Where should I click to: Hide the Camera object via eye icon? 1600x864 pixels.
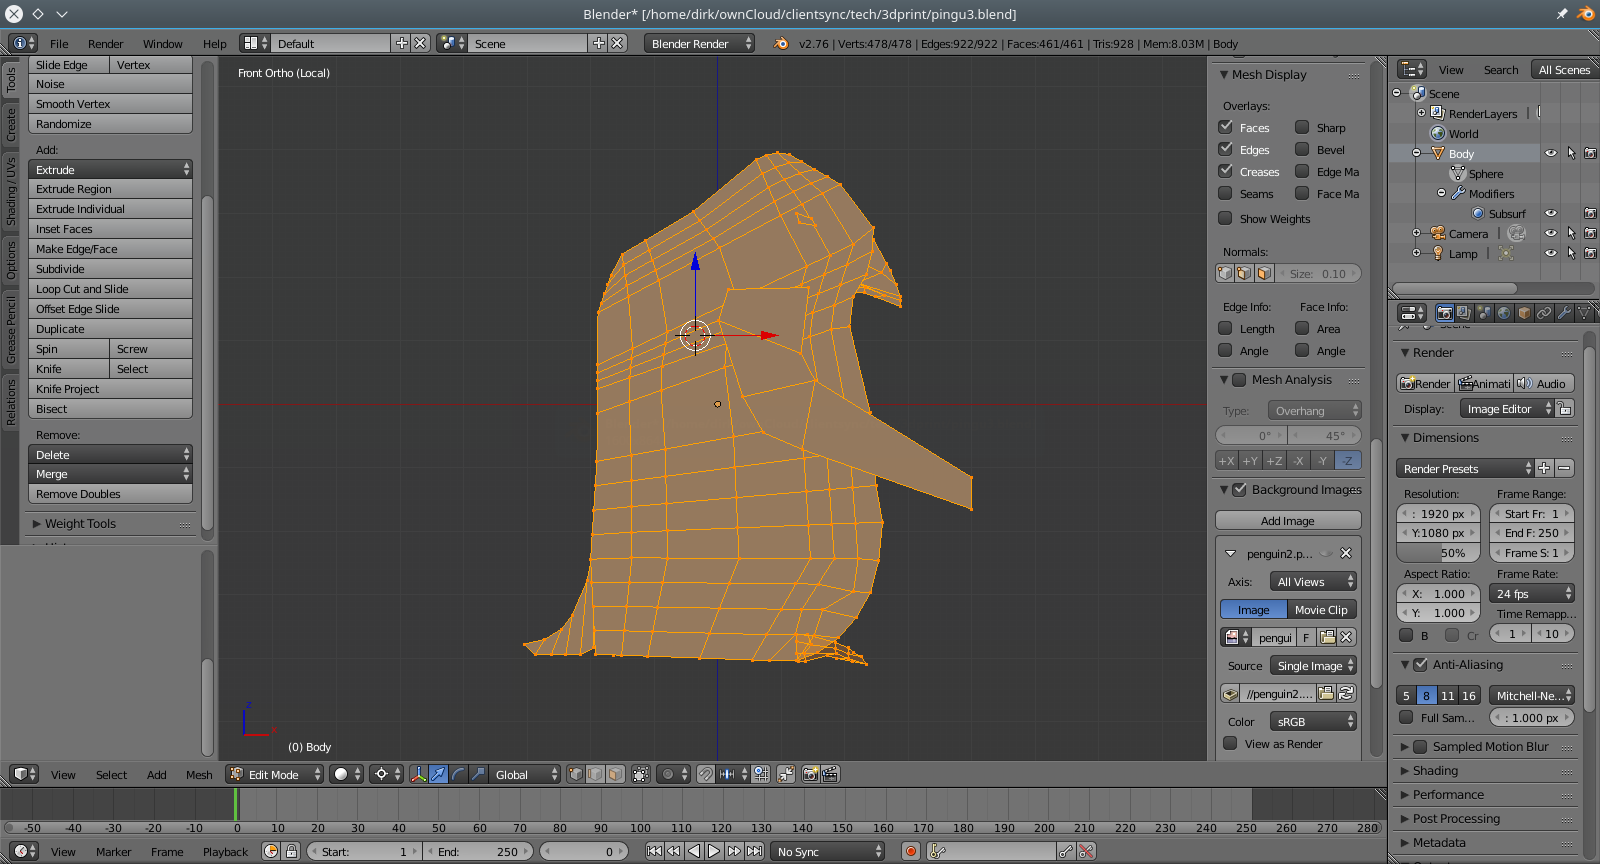click(x=1550, y=233)
